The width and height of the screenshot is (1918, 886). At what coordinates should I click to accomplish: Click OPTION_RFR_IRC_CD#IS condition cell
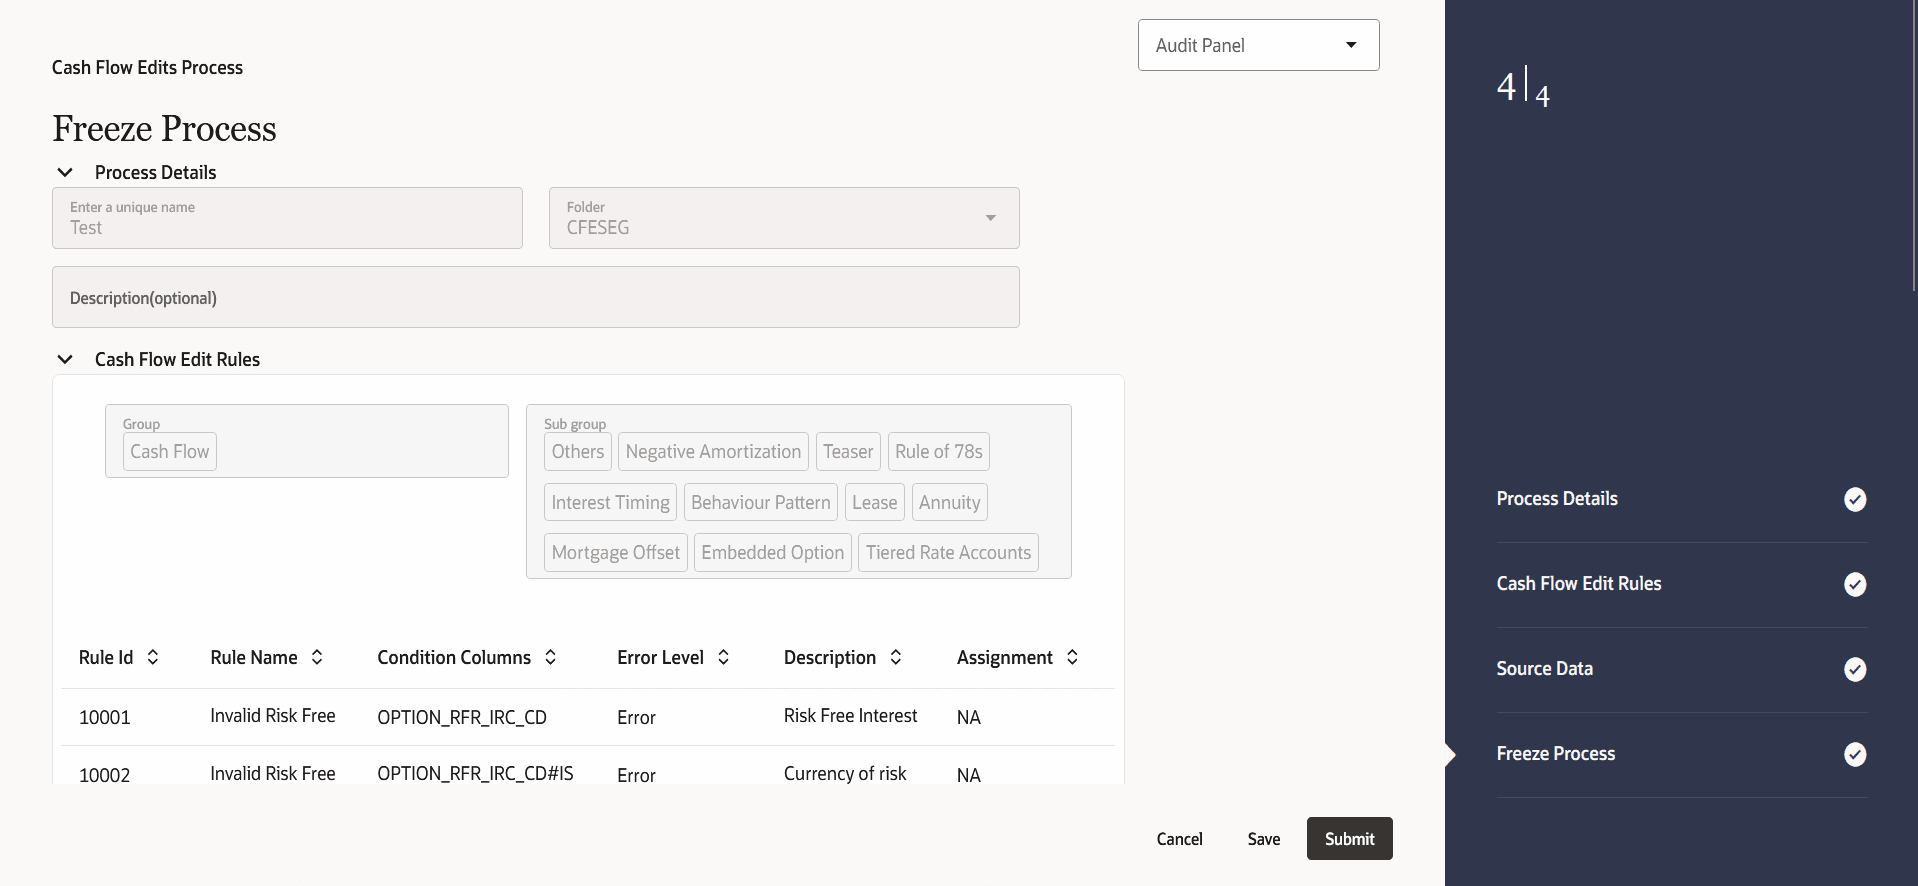pos(475,774)
